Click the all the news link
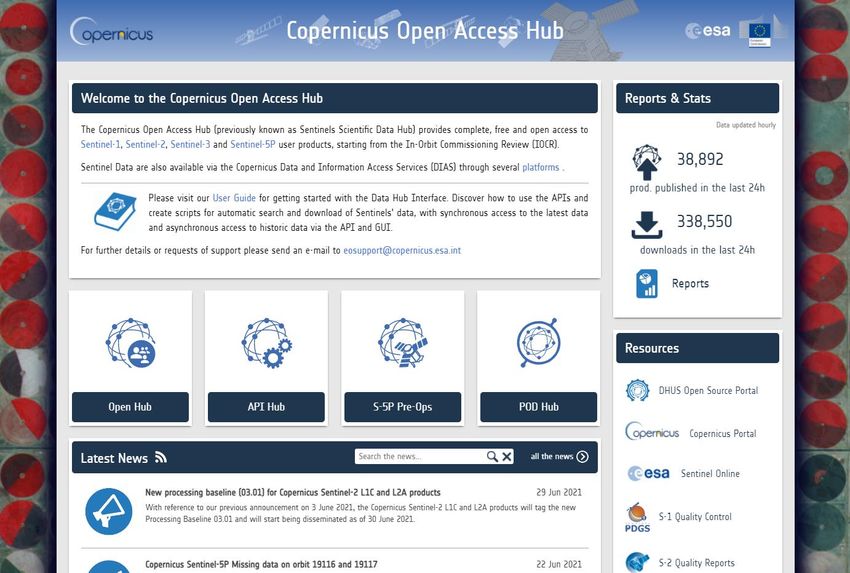 coord(552,456)
